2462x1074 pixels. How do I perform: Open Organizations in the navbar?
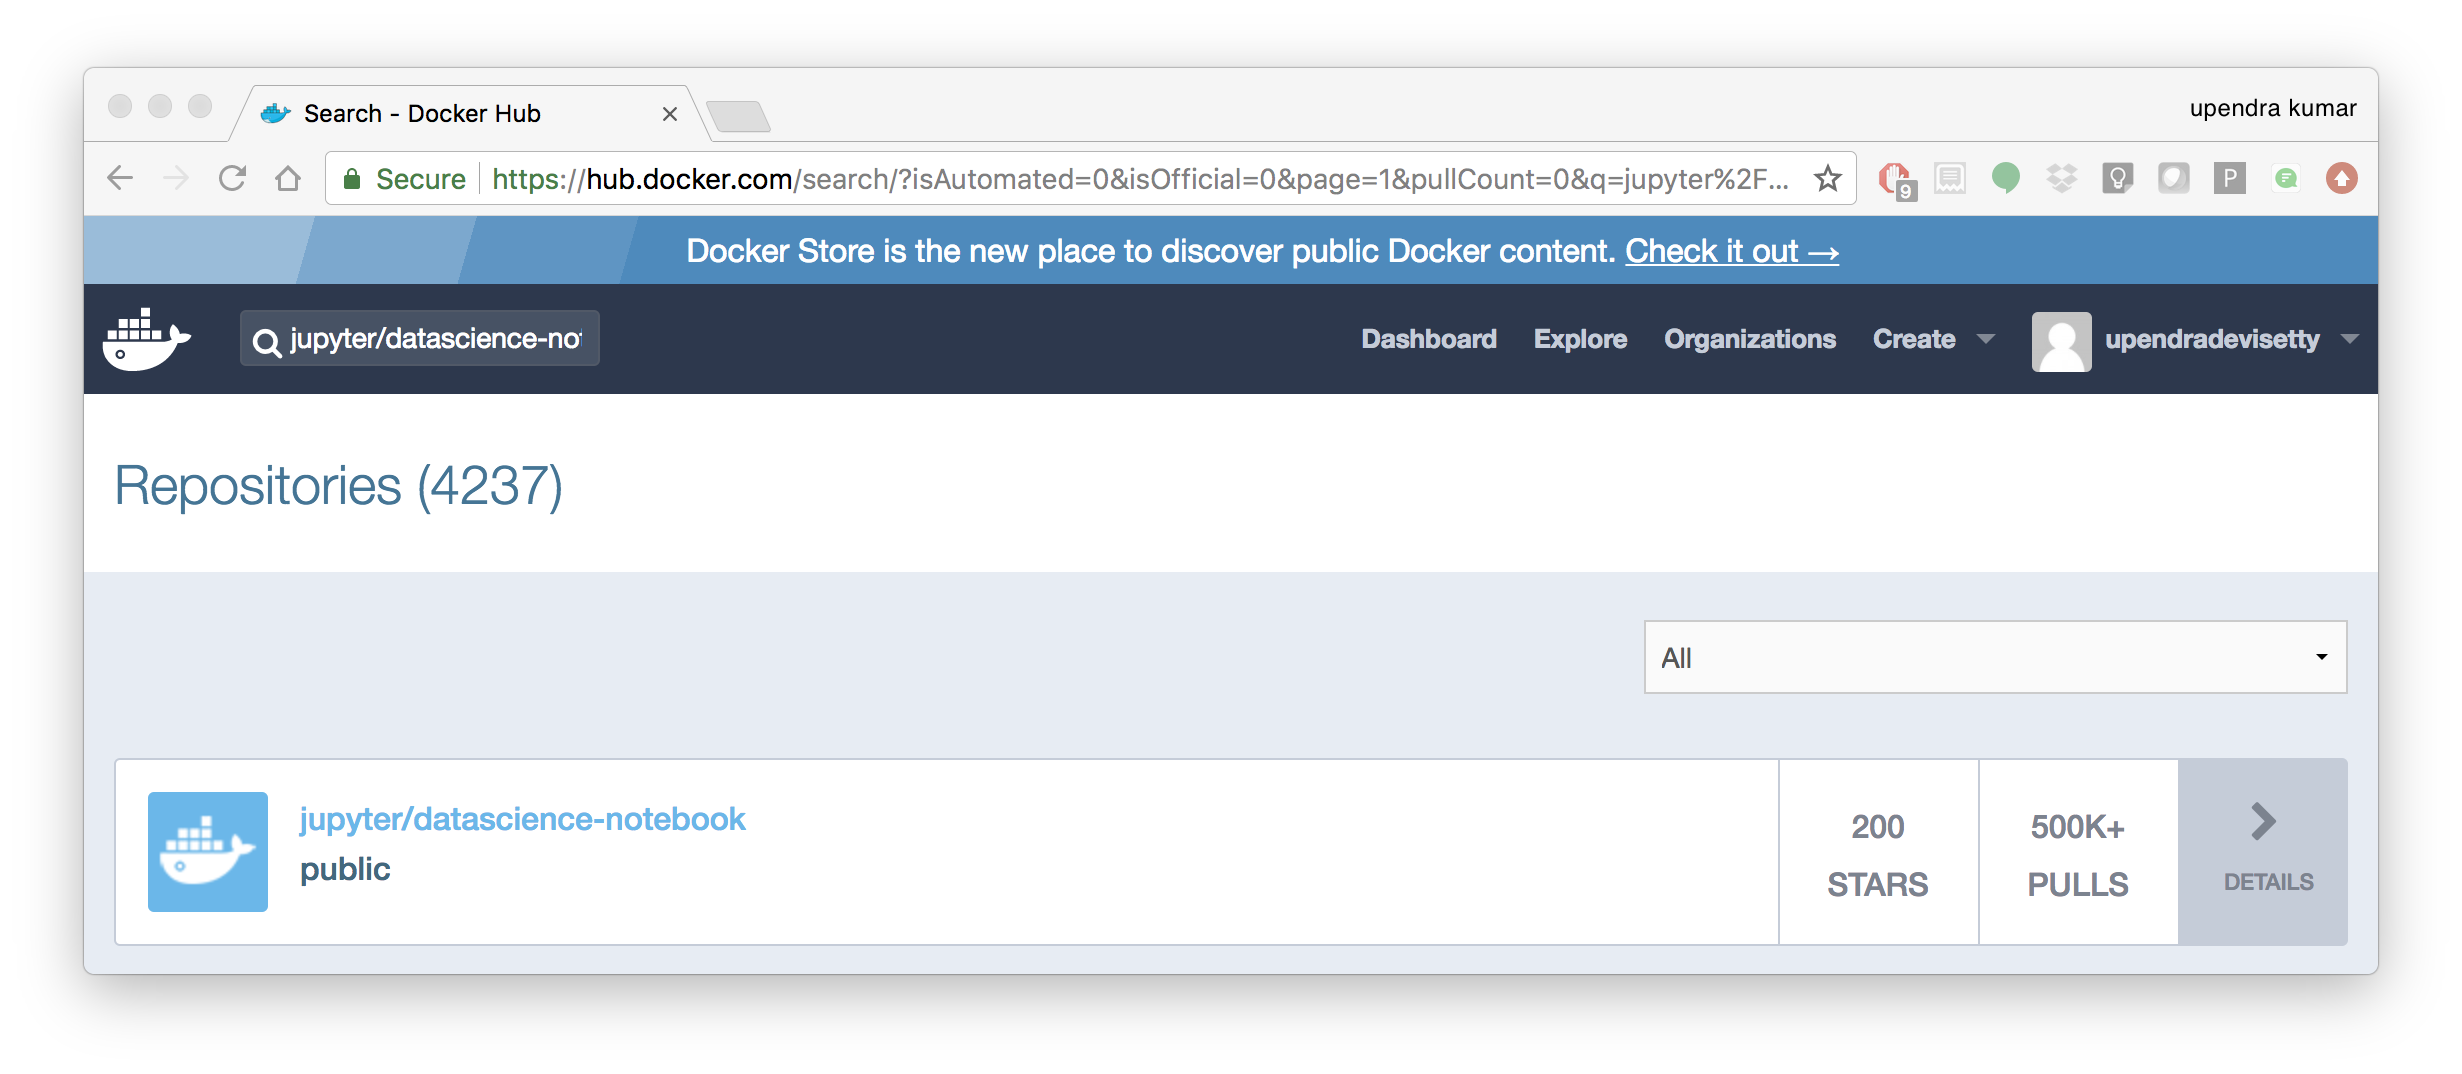[x=1750, y=339]
